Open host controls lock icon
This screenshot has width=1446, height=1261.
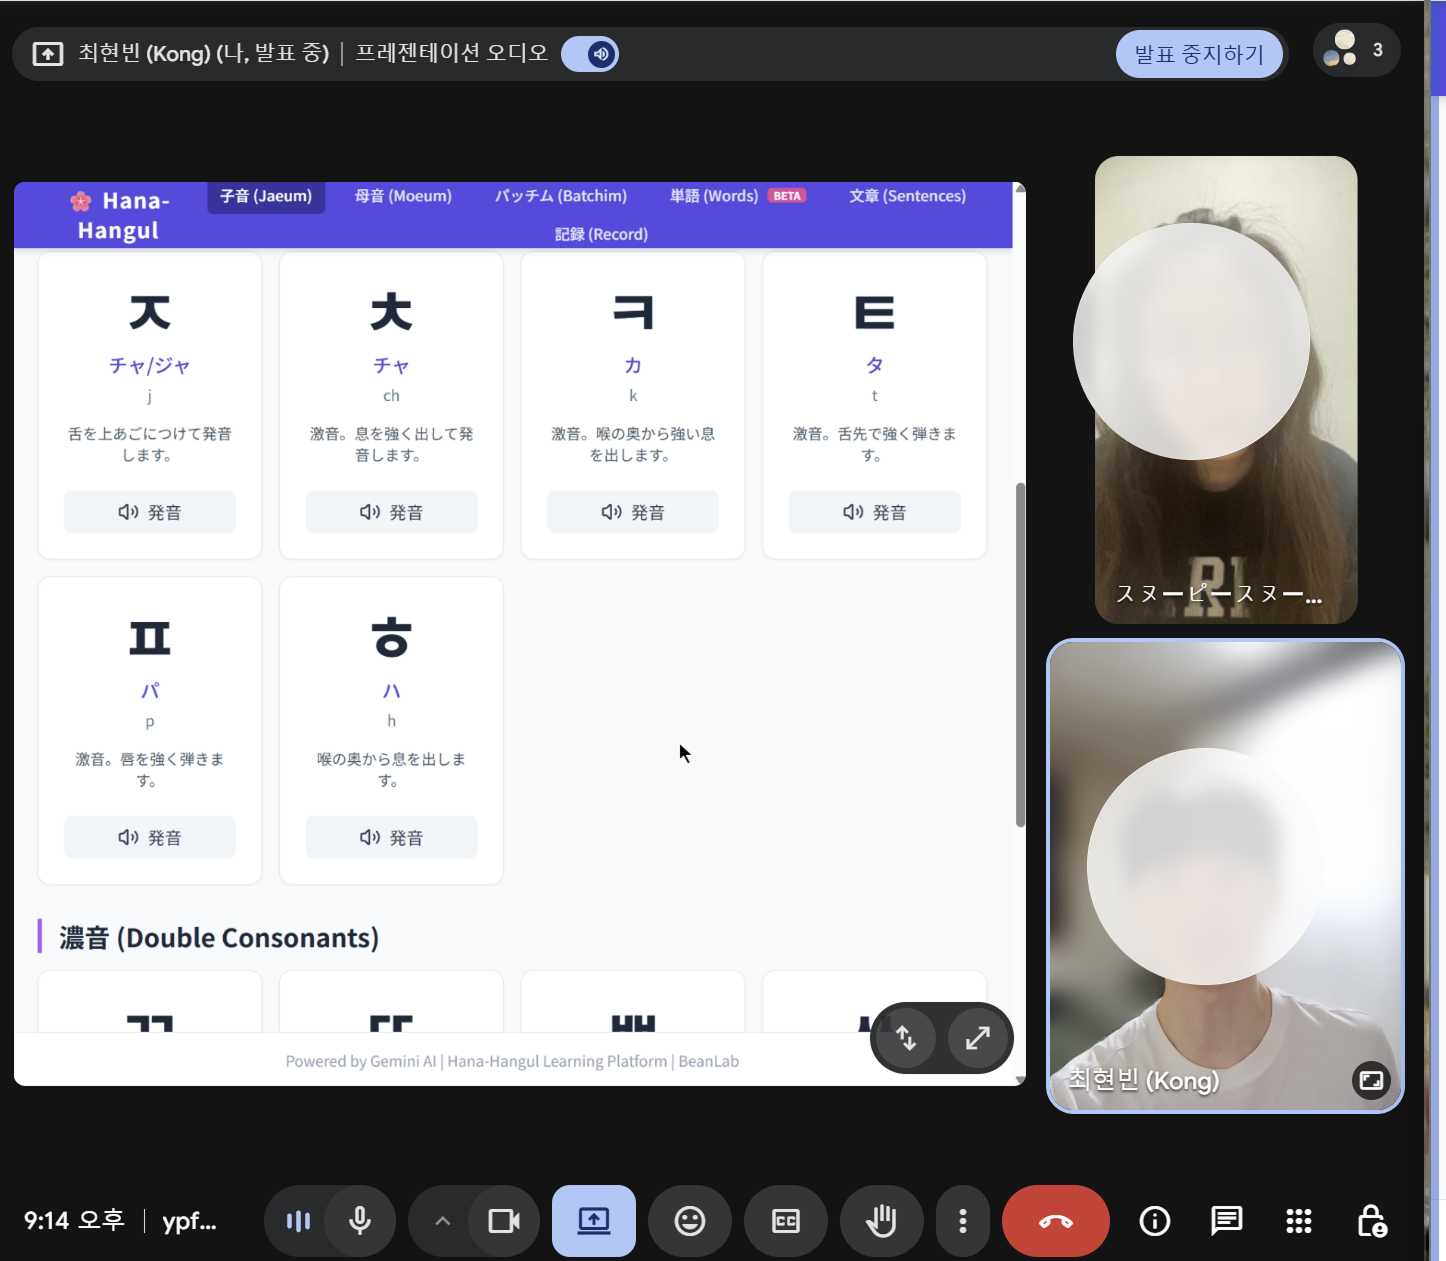point(1371,1221)
